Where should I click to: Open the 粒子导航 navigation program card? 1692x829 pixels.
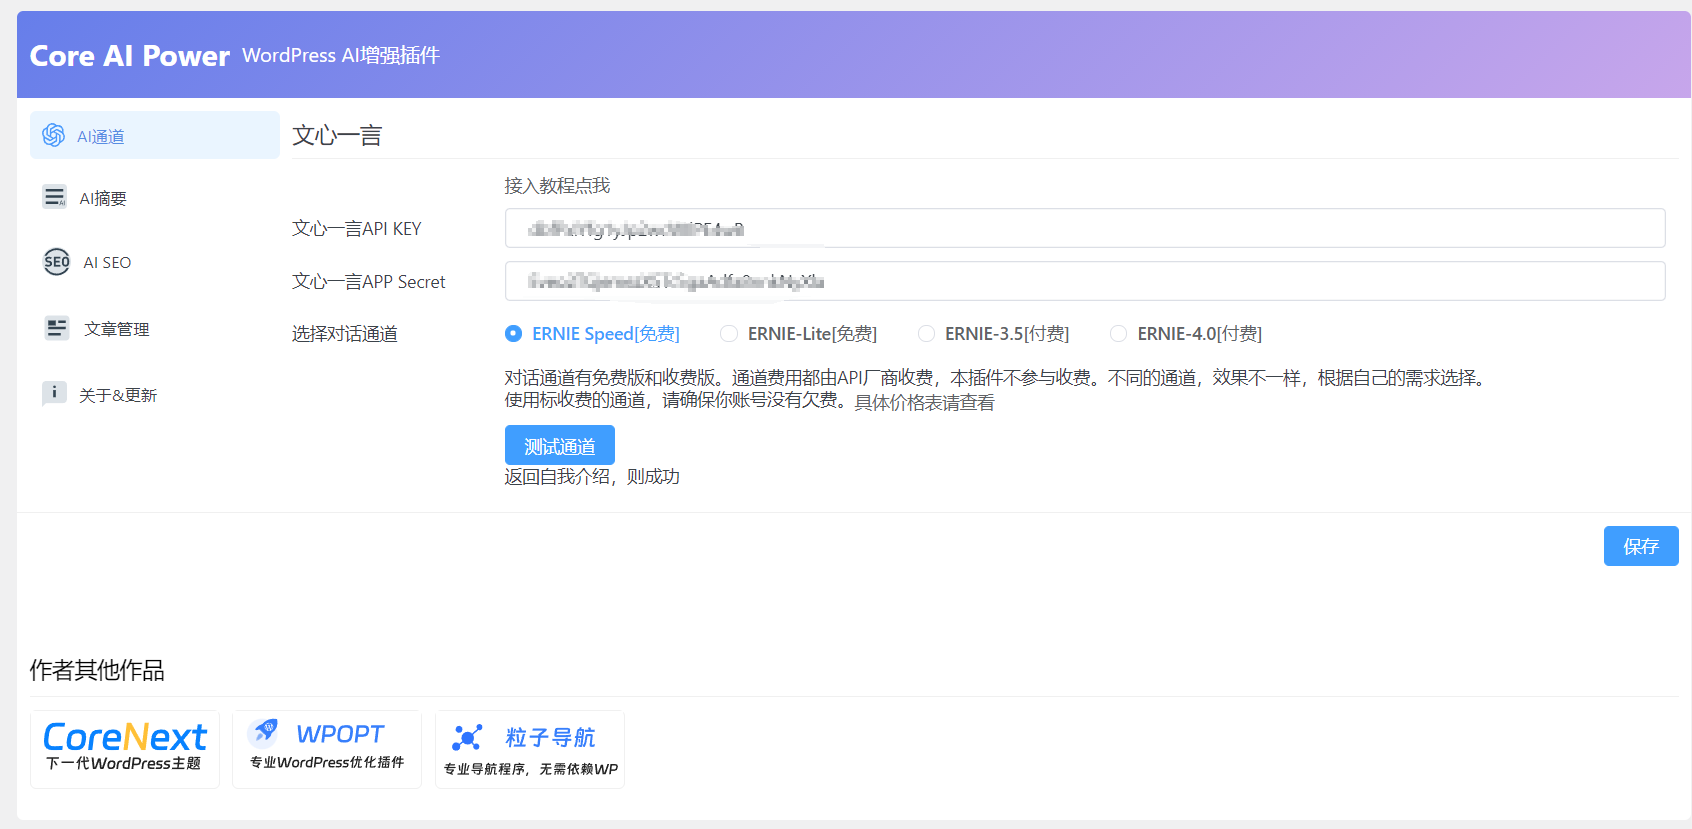pyautogui.click(x=530, y=749)
